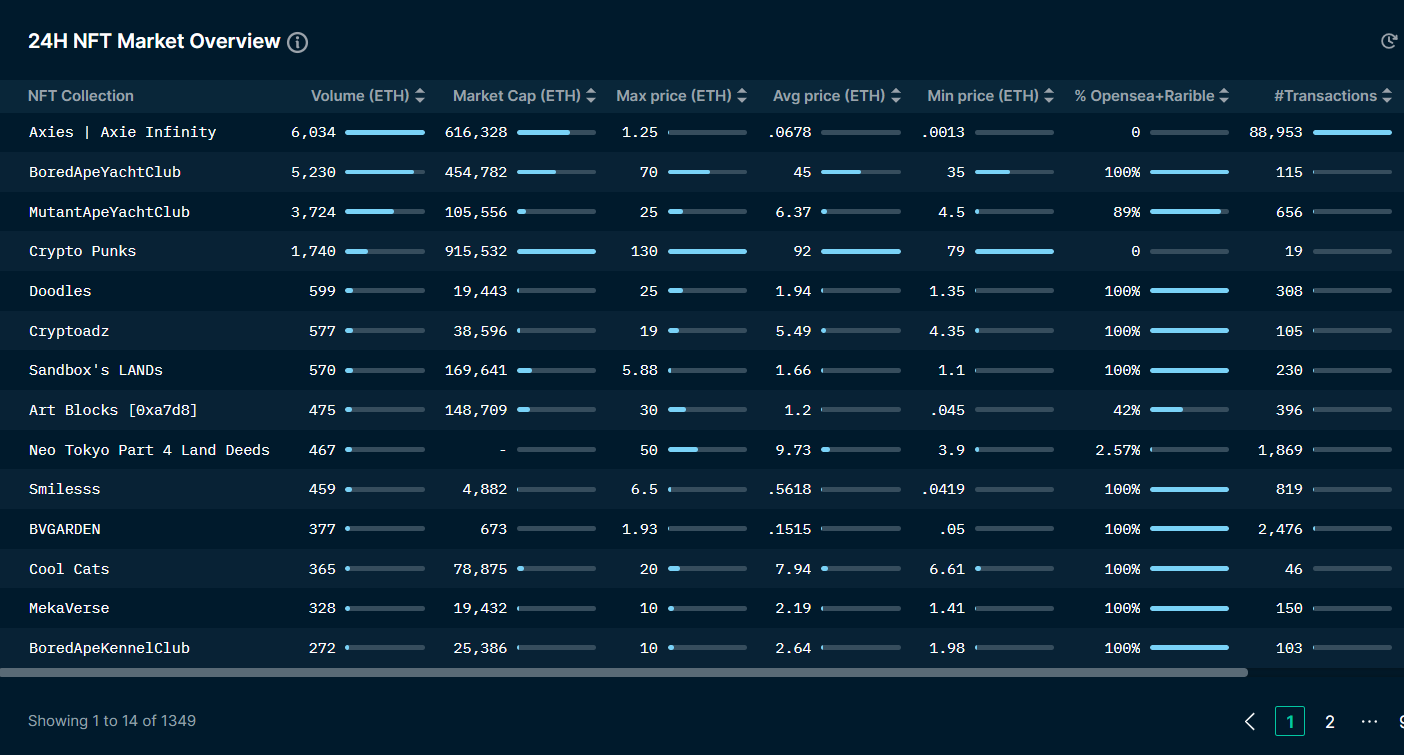The height and width of the screenshot is (755, 1404).
Task: Sort by the Avg price (ETH) column arrows
Action: [x=896, y=96]
